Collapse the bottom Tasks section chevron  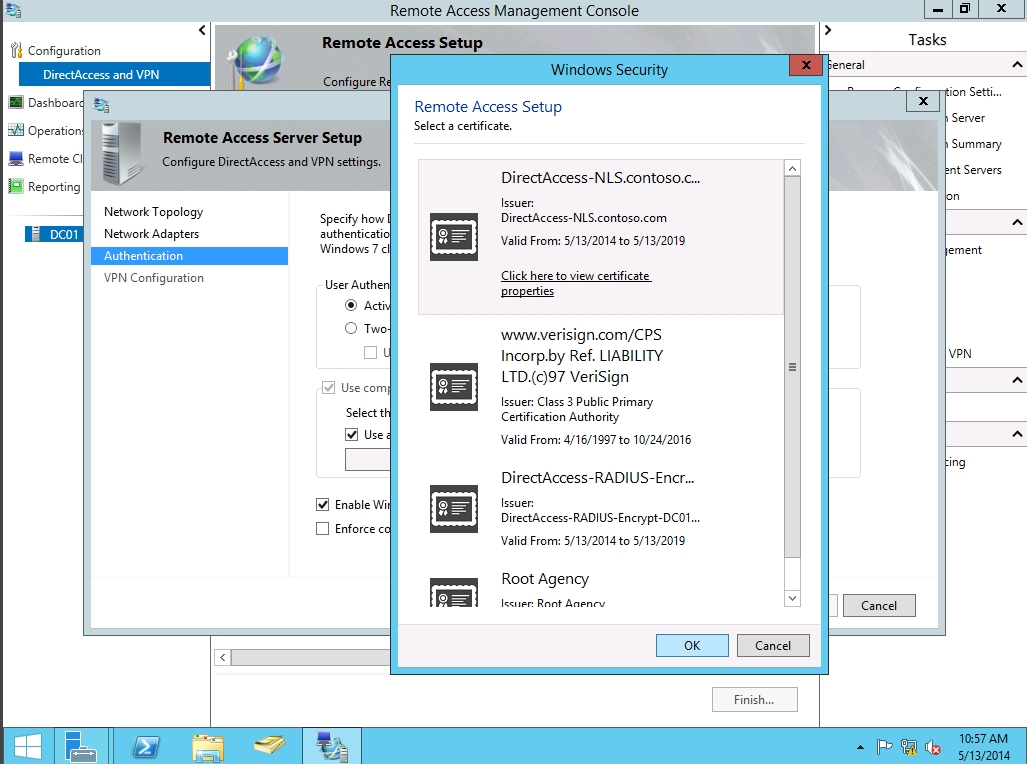[1017, 434]
